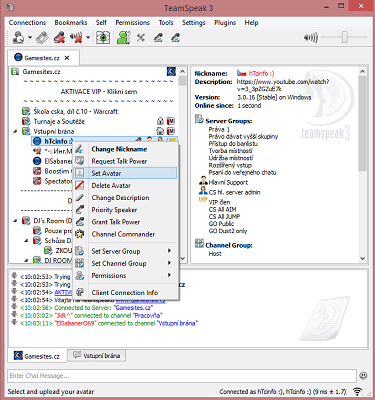Click the first pencil microphone toolbar icon
375x400 pixels.
click(158, 37)
